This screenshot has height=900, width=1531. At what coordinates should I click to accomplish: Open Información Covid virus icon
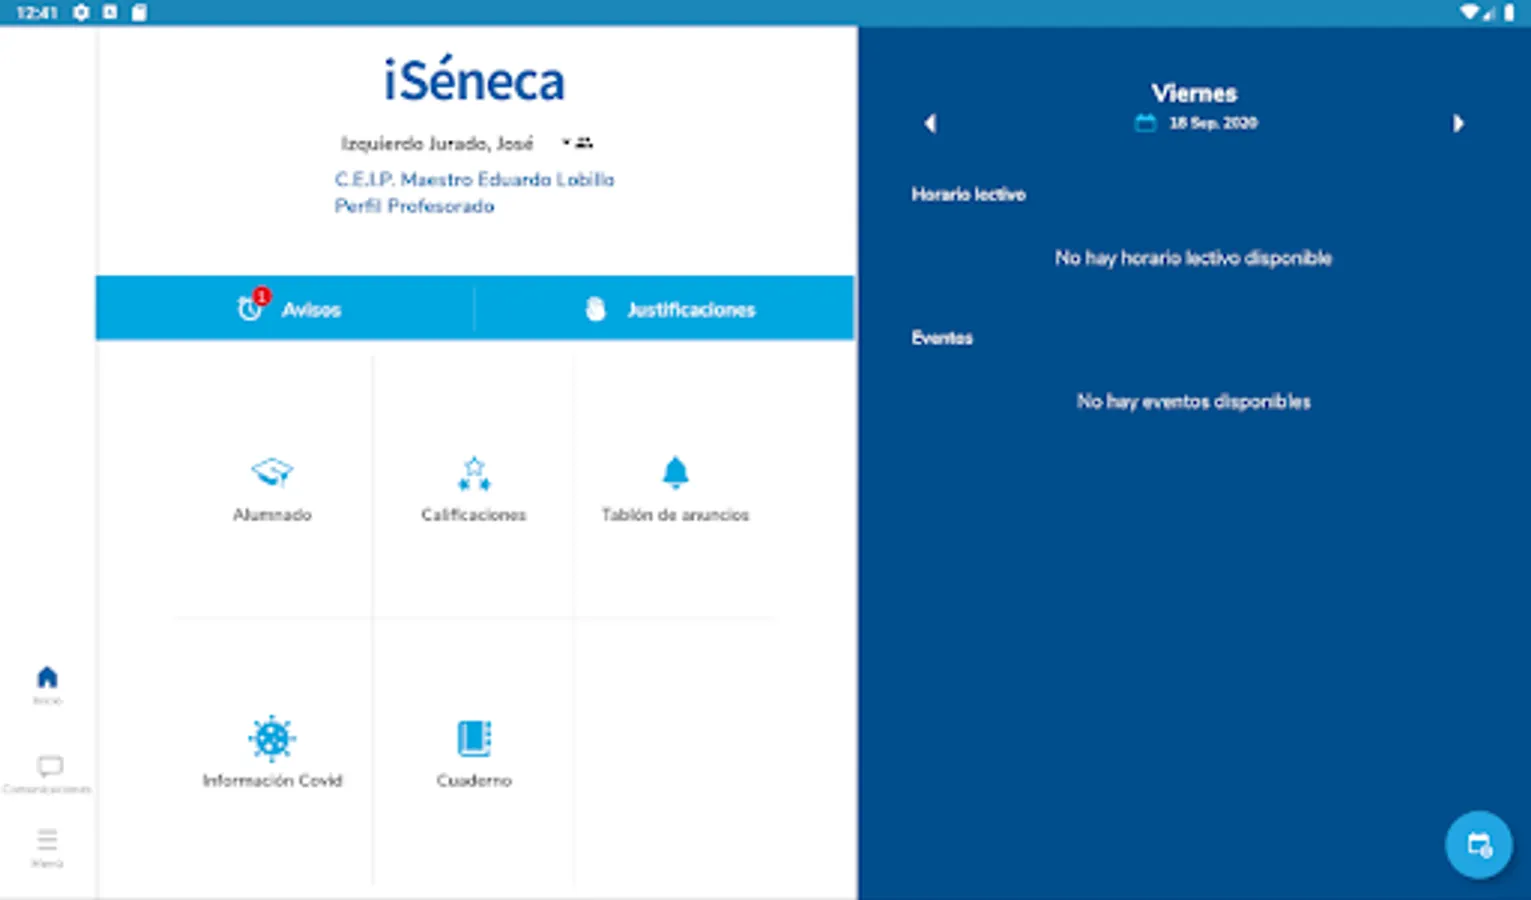(272, 739)
